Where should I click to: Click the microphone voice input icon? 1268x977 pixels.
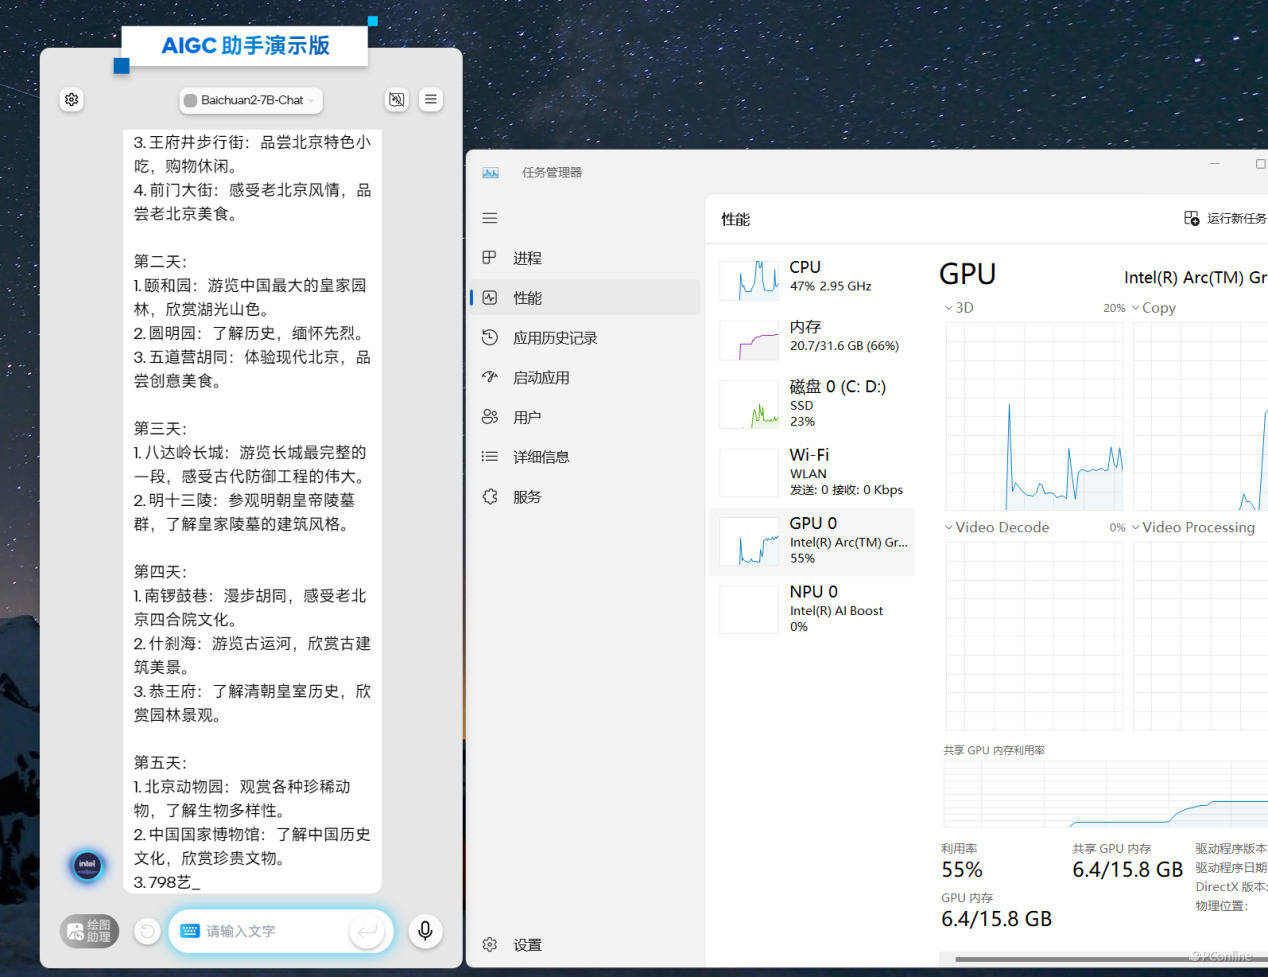tap(425, 931)
